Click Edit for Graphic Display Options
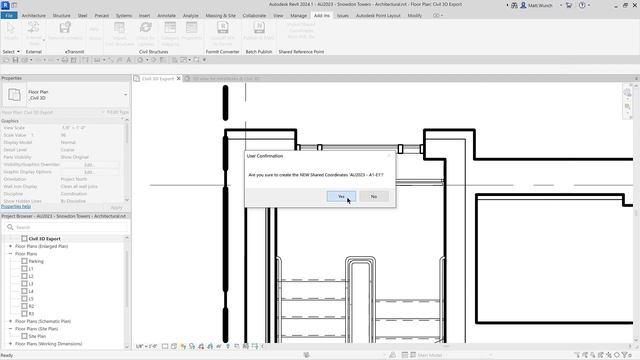The width and height of the screenshot is (640, 360). (89, 172)
